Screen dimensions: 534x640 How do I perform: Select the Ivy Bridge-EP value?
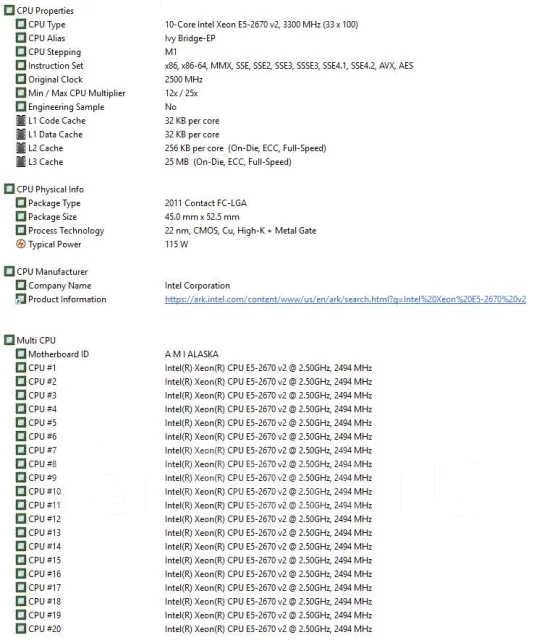(x=190, y=38)
